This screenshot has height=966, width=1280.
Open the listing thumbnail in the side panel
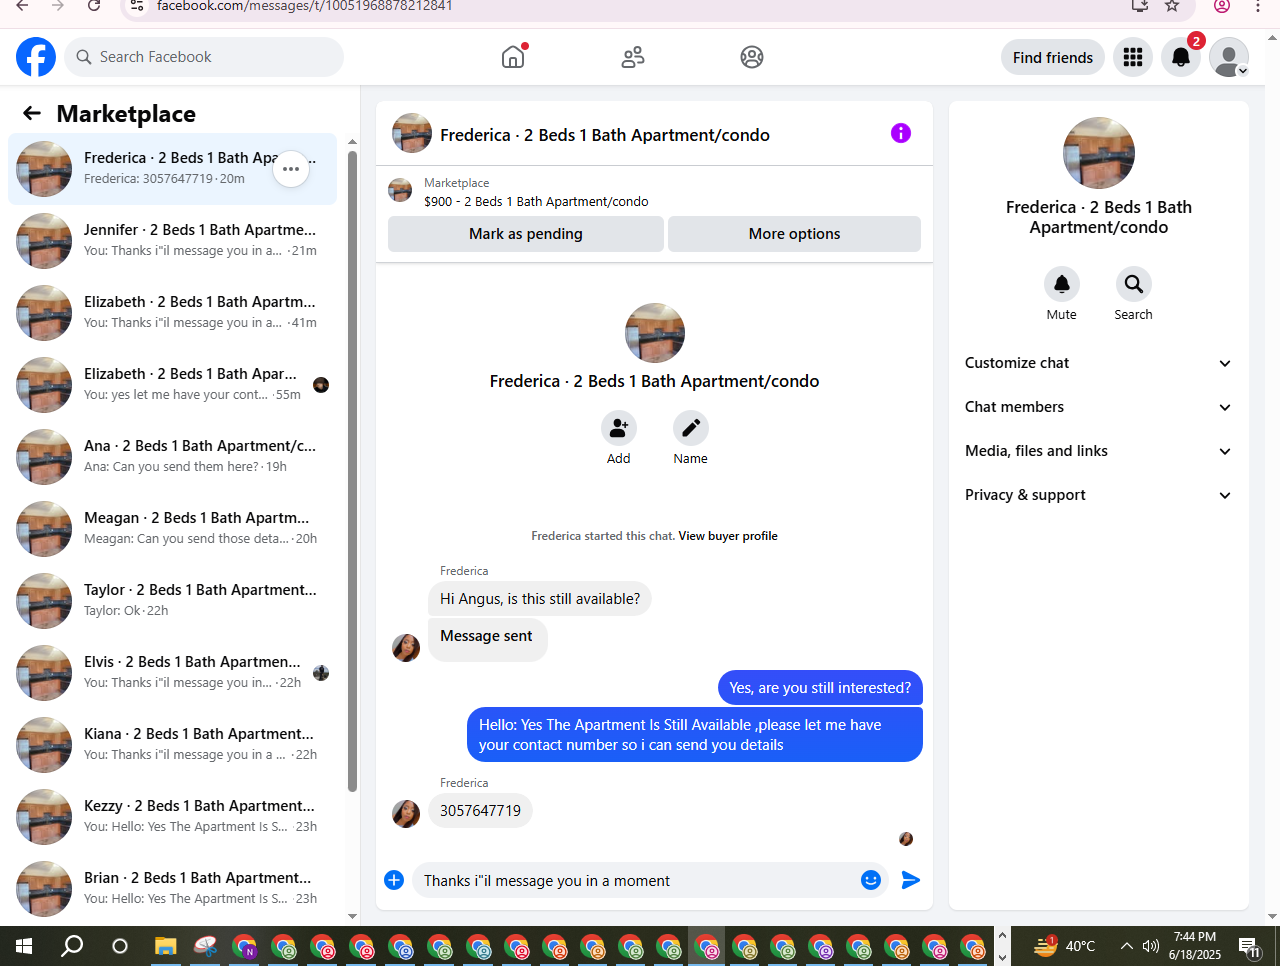pos(1099,153)
